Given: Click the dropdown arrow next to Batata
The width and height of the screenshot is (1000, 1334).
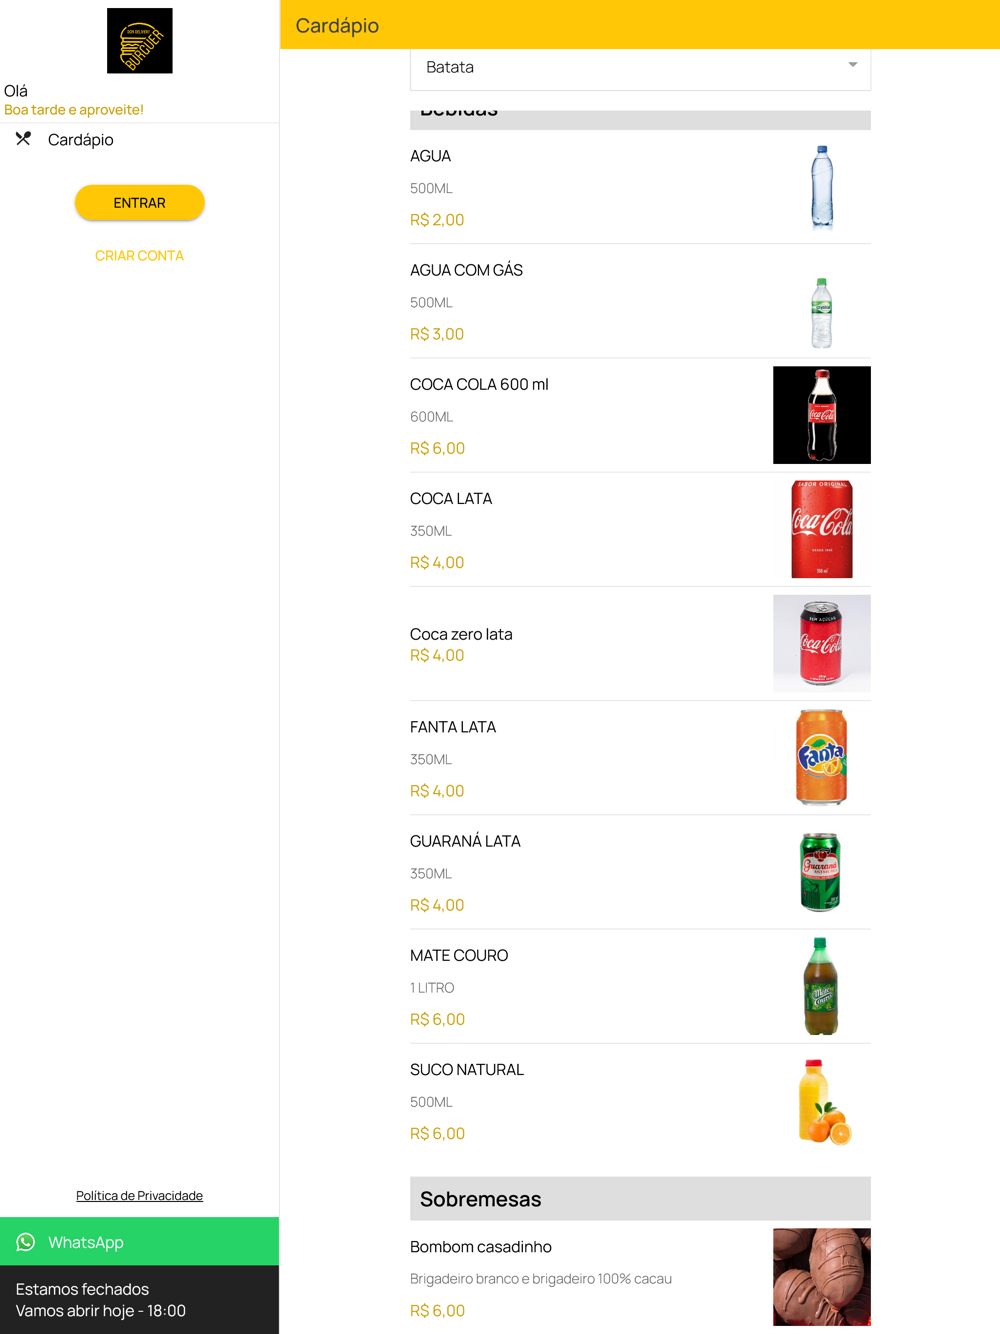Looking at the screenshot, I should [x=853, y=65].
